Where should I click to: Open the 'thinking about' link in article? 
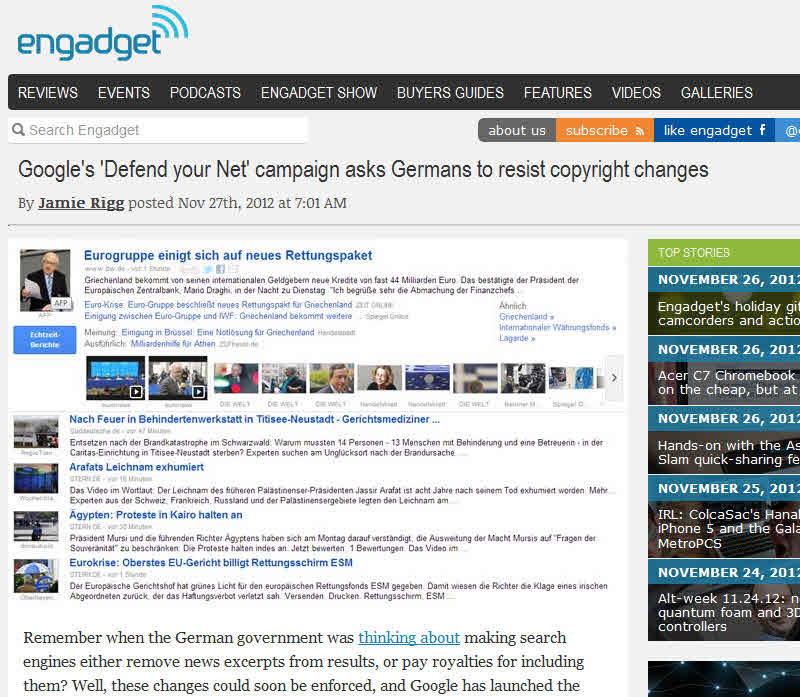pos(409,638)
